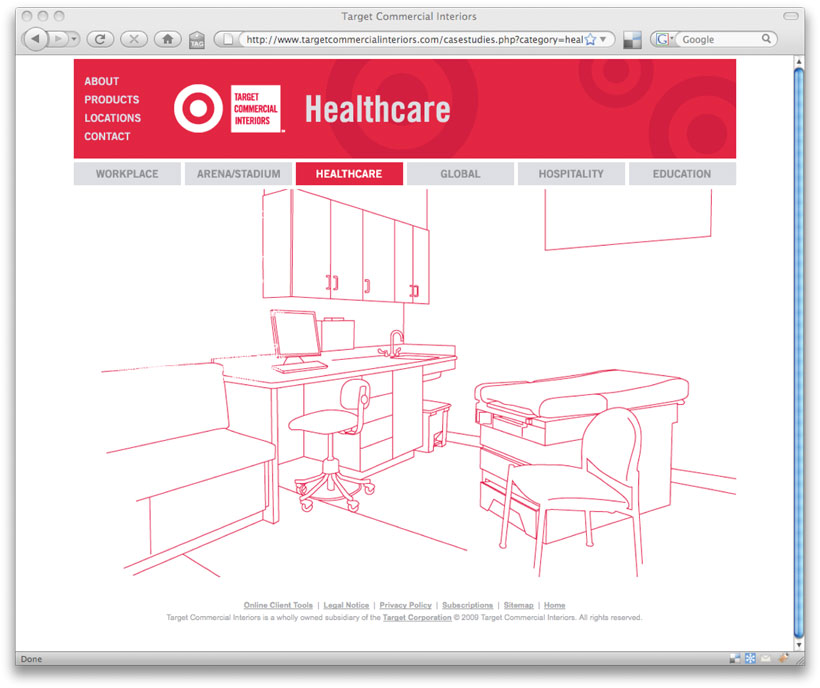Click the Healthcare page heading
Viewport: 820px width, 688px height.
tap(378, 109)
